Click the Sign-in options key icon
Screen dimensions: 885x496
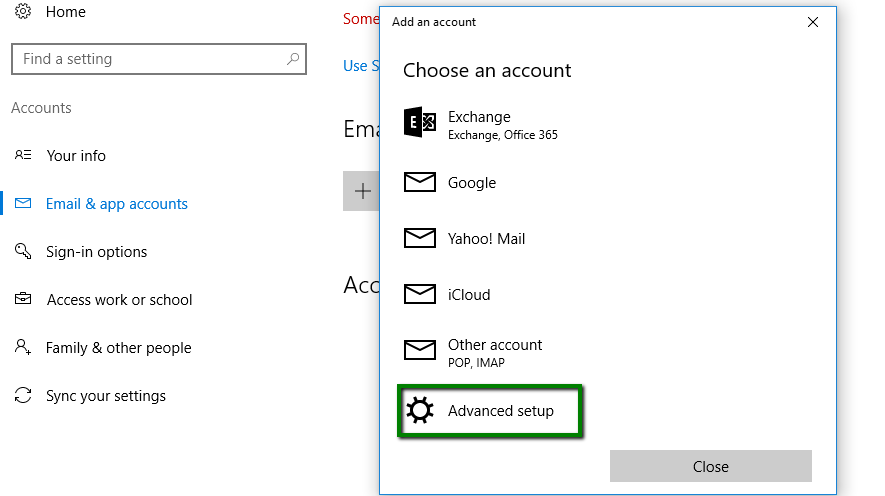tap(23, 251)
